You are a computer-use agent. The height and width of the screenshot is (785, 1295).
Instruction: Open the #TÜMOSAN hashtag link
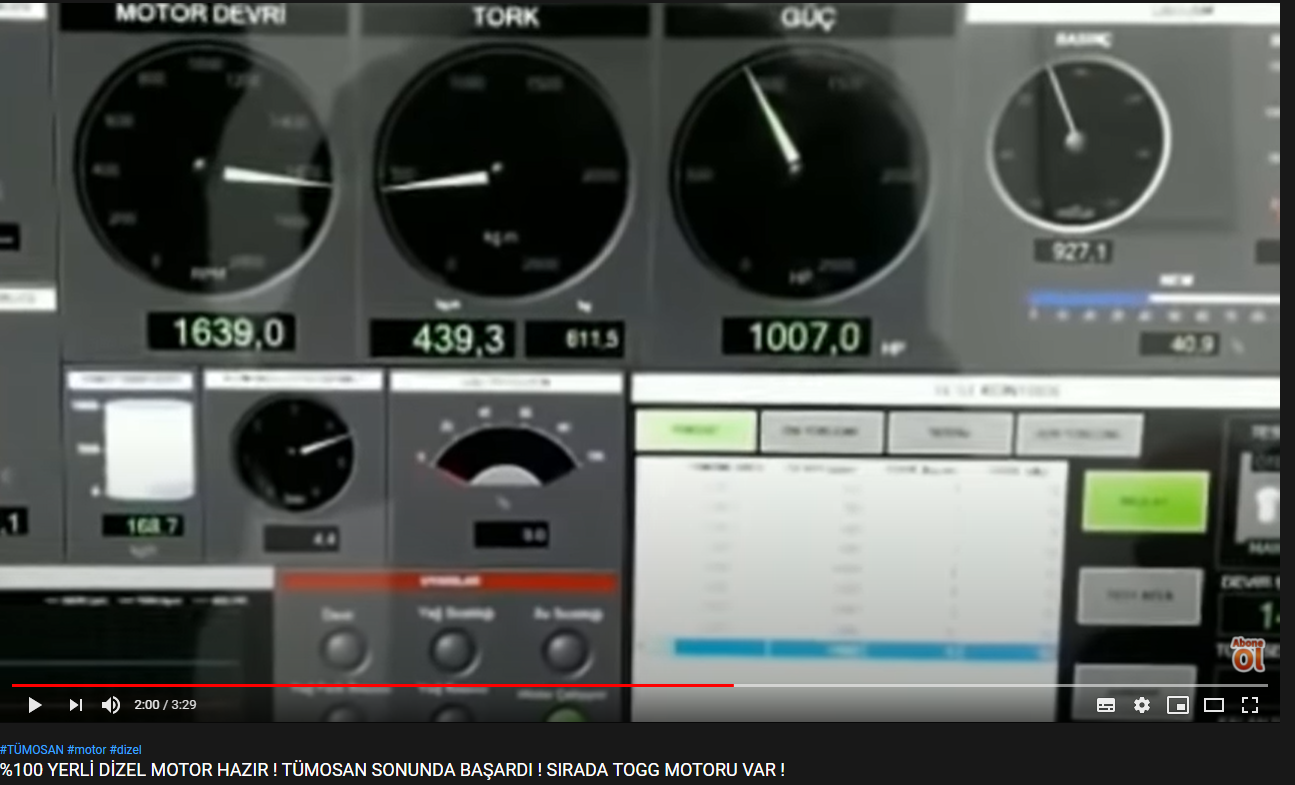coord(32,750)
